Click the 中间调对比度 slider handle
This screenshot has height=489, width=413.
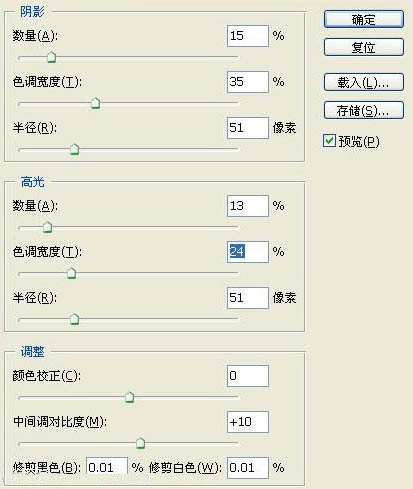[x=141, y=443]
